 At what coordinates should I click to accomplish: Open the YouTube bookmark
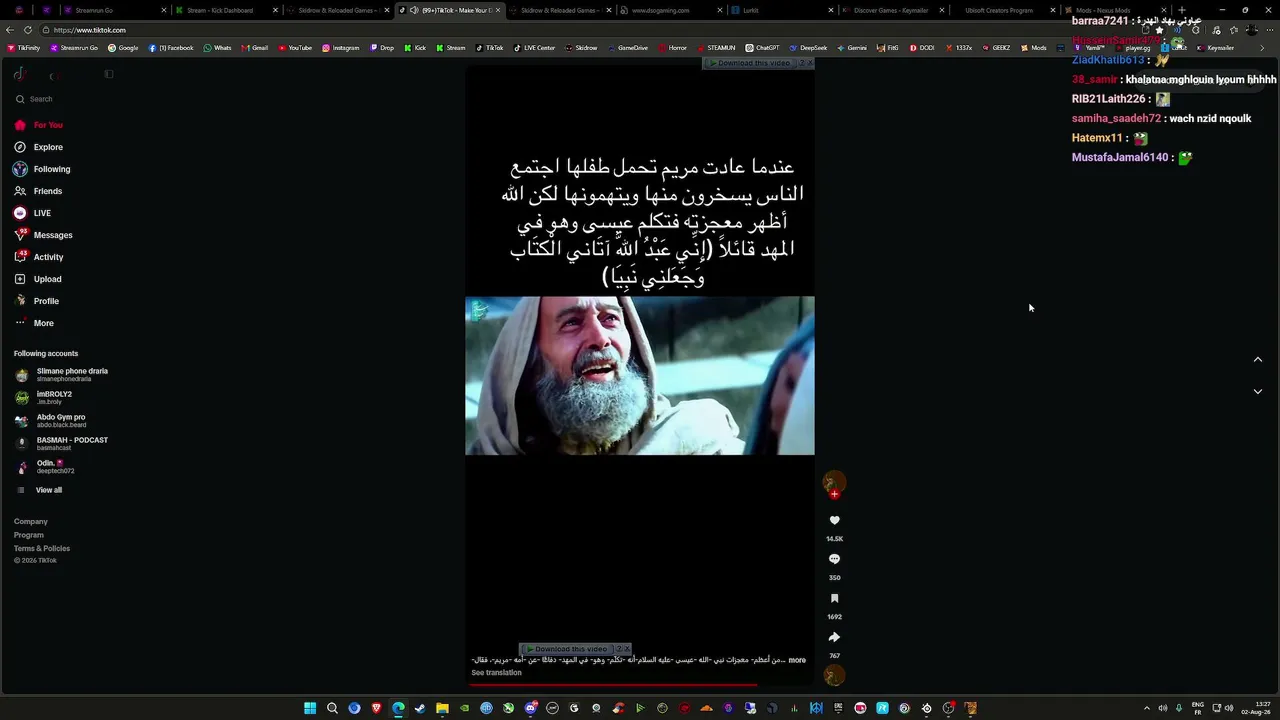click(295, 48)
